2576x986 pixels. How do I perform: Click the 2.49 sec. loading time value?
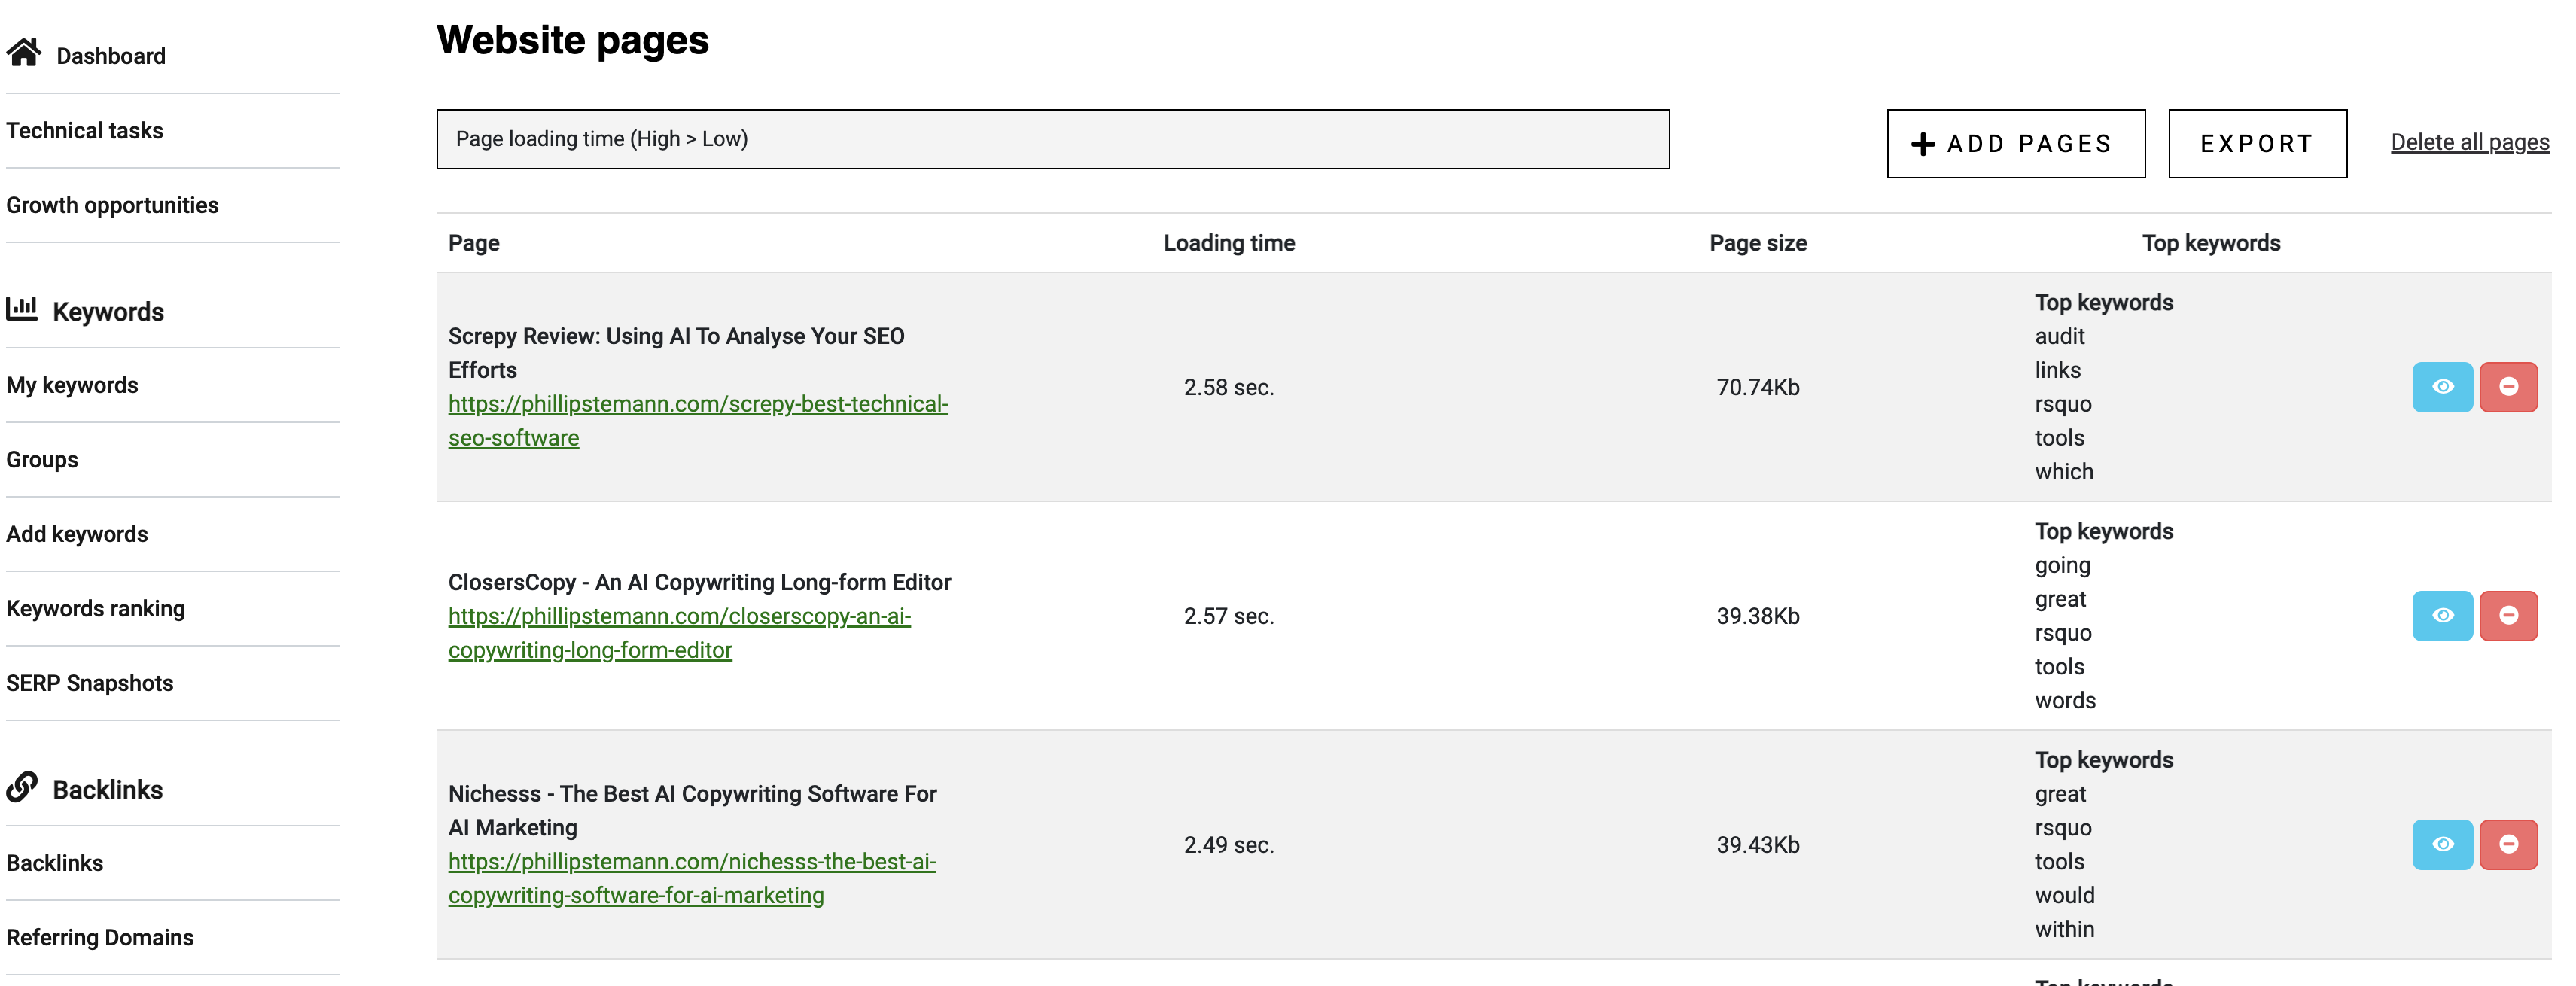tap(1229, 845)
